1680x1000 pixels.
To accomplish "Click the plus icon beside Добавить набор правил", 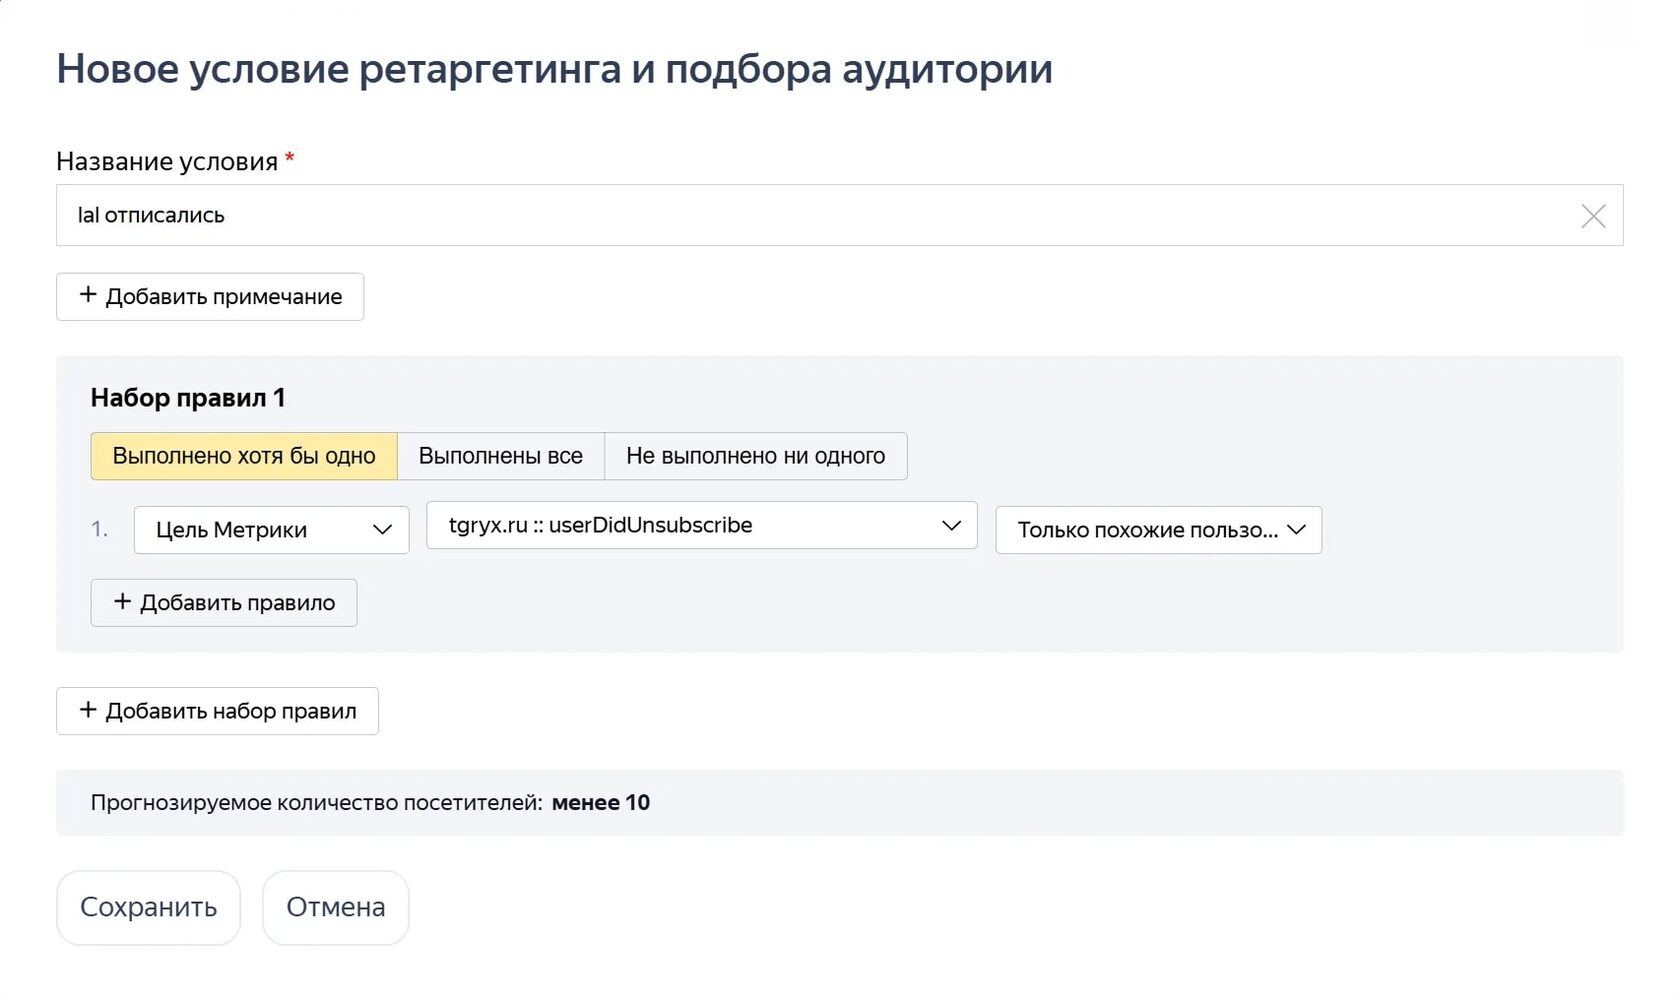I will pos(88,710).
